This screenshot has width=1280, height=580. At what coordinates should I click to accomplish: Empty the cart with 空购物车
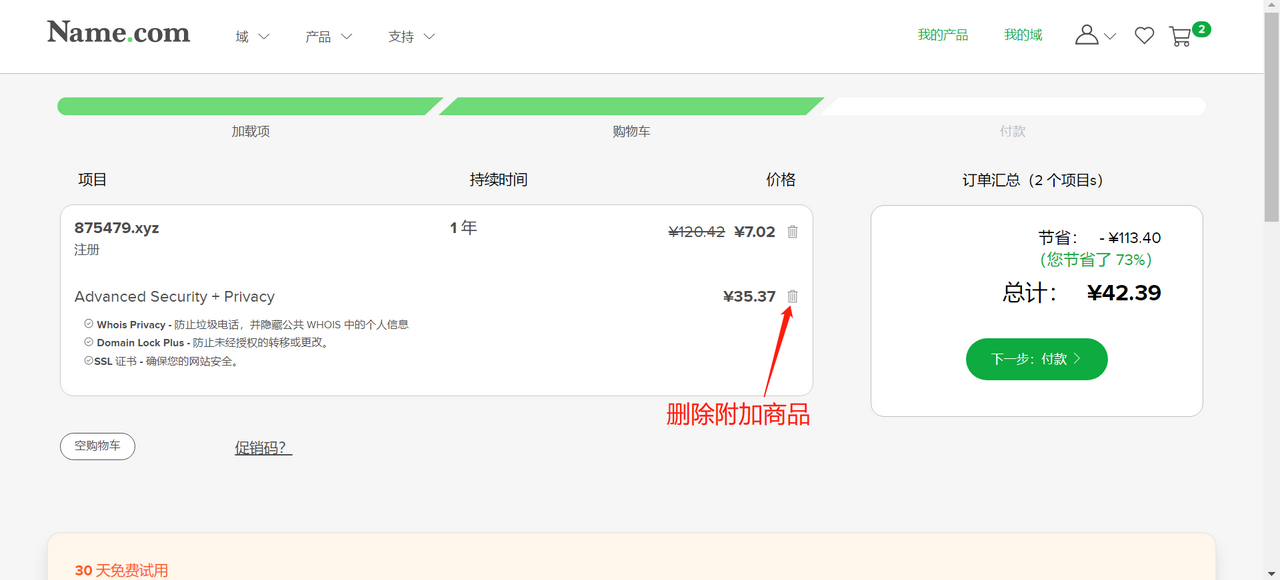97,446
